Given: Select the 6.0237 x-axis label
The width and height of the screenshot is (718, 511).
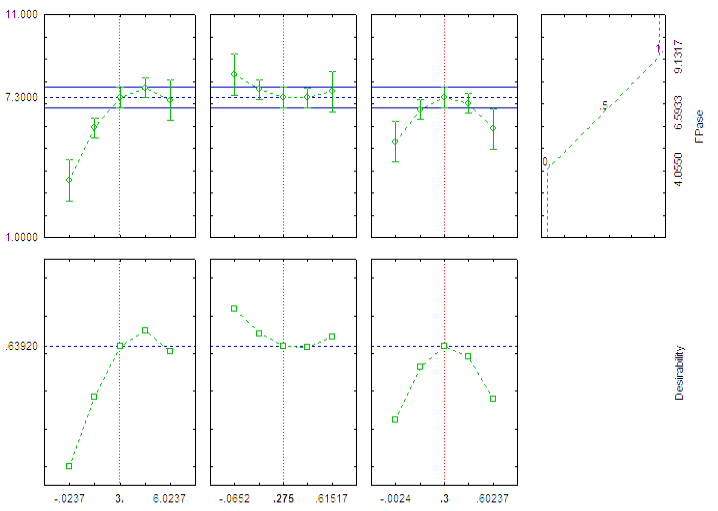Looking at the screenshot, I should (169, 498).
